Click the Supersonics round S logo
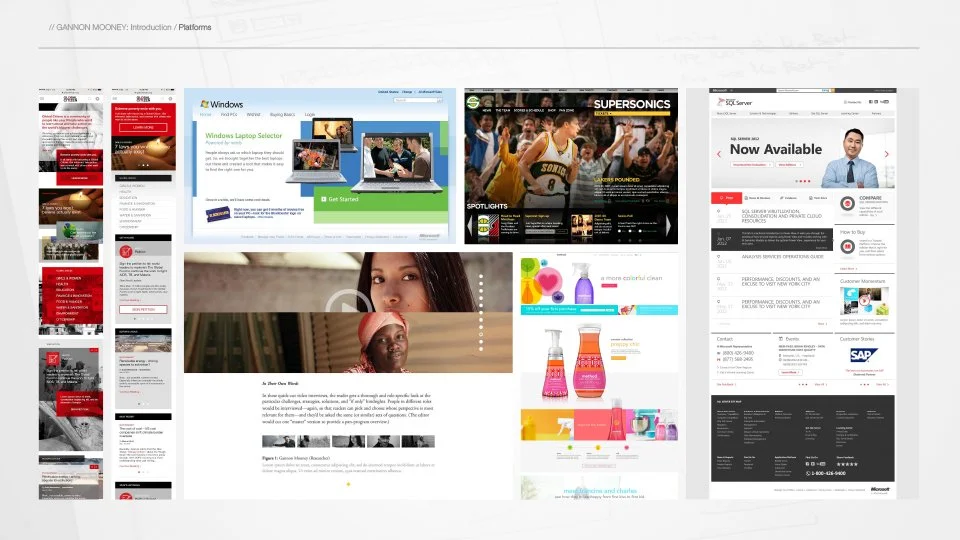The width and height of the screenshot is (960, 540). [x=473, y=102]
